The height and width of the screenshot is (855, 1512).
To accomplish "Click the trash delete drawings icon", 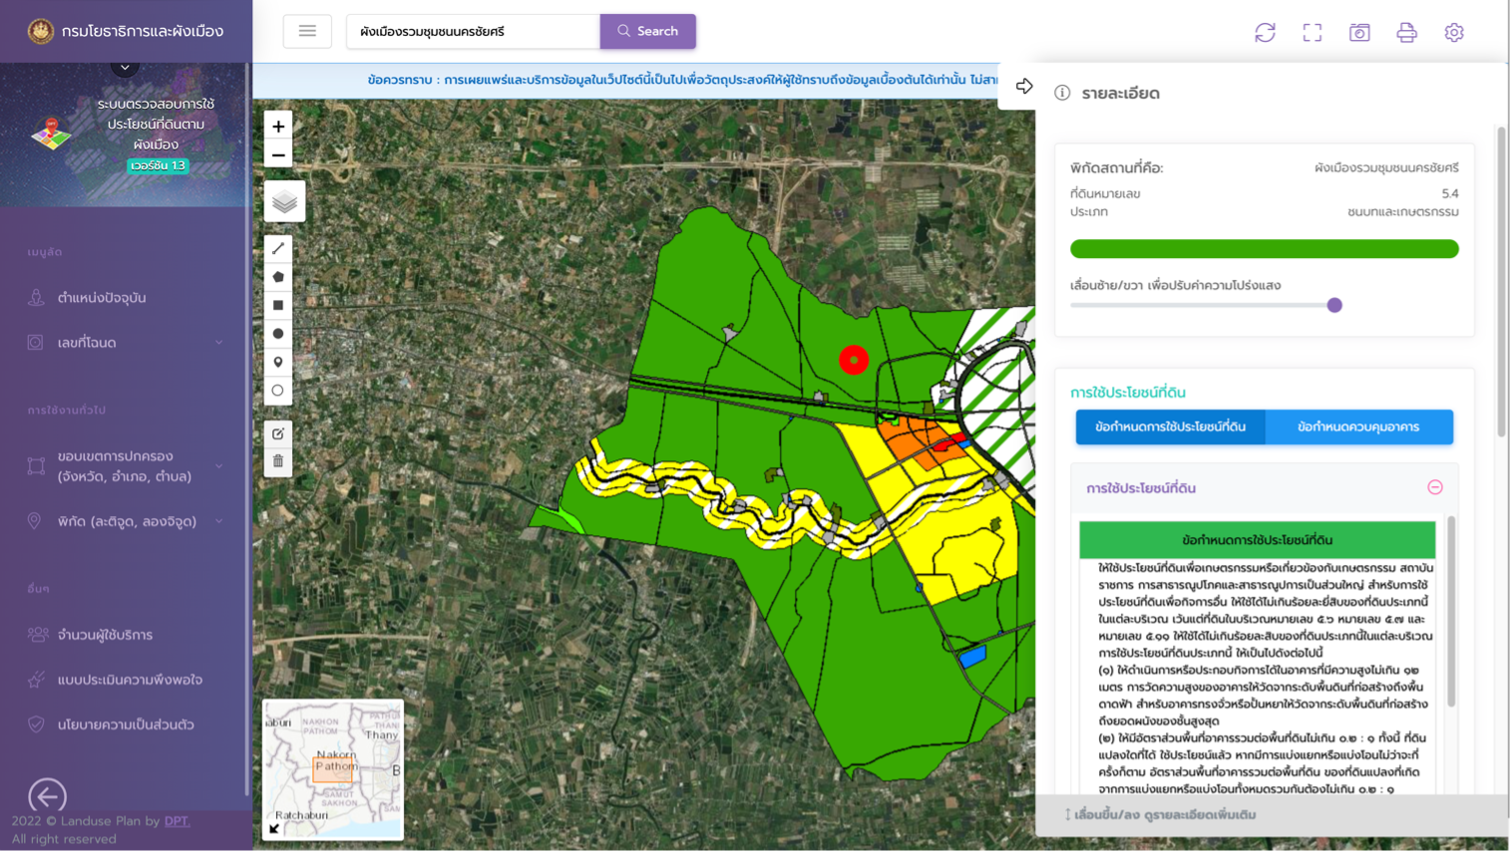I will coord(278,461).
